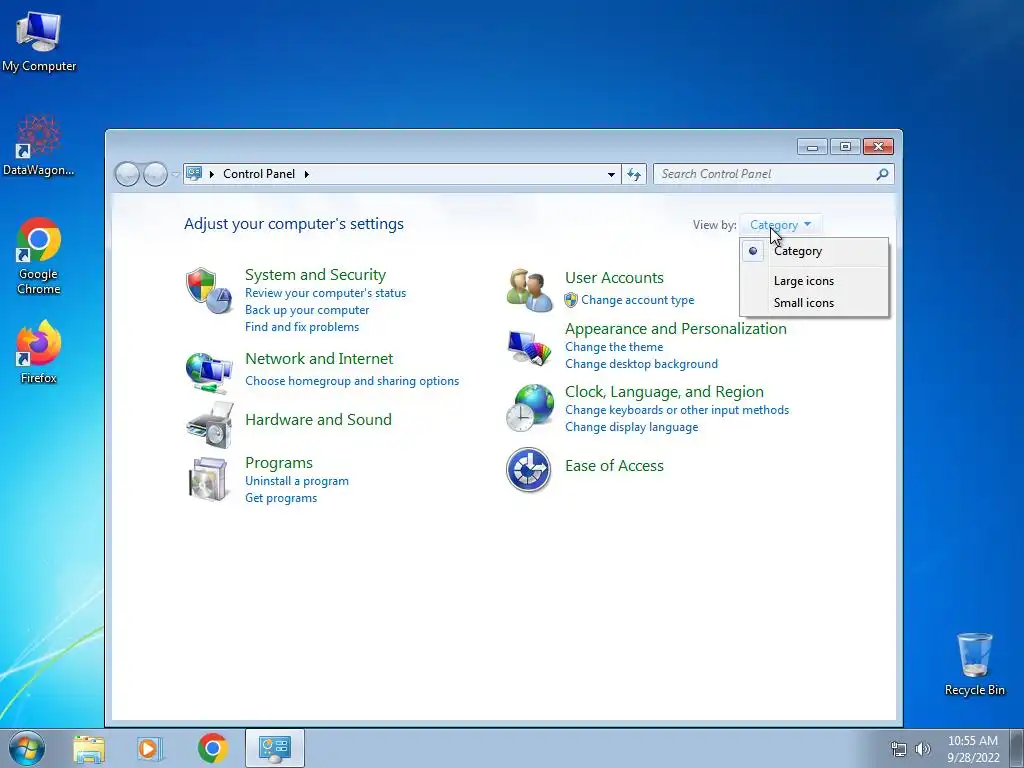Select the Firefox desktop shortcut

[x=39, y=352]
